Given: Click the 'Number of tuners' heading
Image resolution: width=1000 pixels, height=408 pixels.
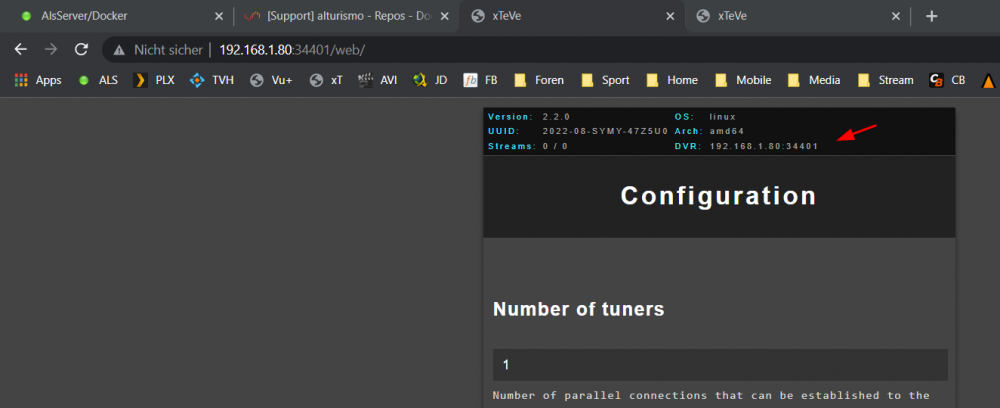Looking at the screenshot, I should tap(578, 309).
